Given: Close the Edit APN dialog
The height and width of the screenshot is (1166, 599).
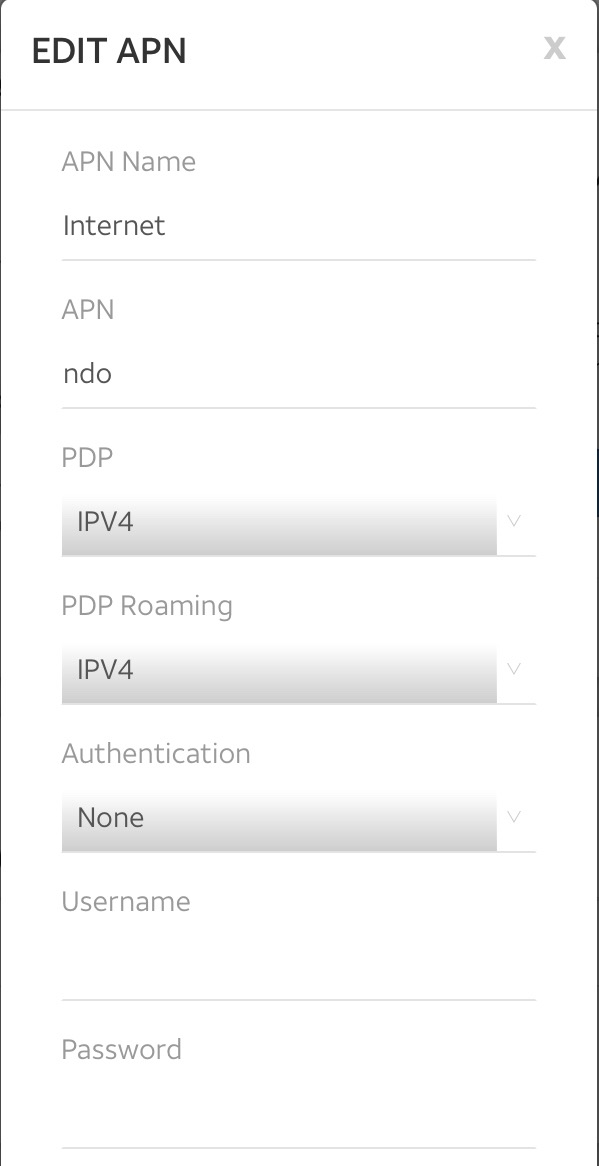Looking at the screenshot, I should coord(554,48).
